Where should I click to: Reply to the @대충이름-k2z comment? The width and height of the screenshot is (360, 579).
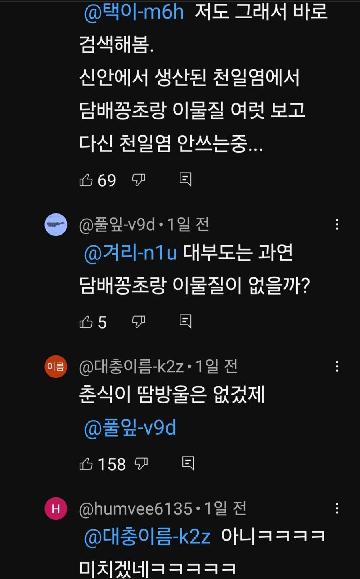(x=188, y=463)
